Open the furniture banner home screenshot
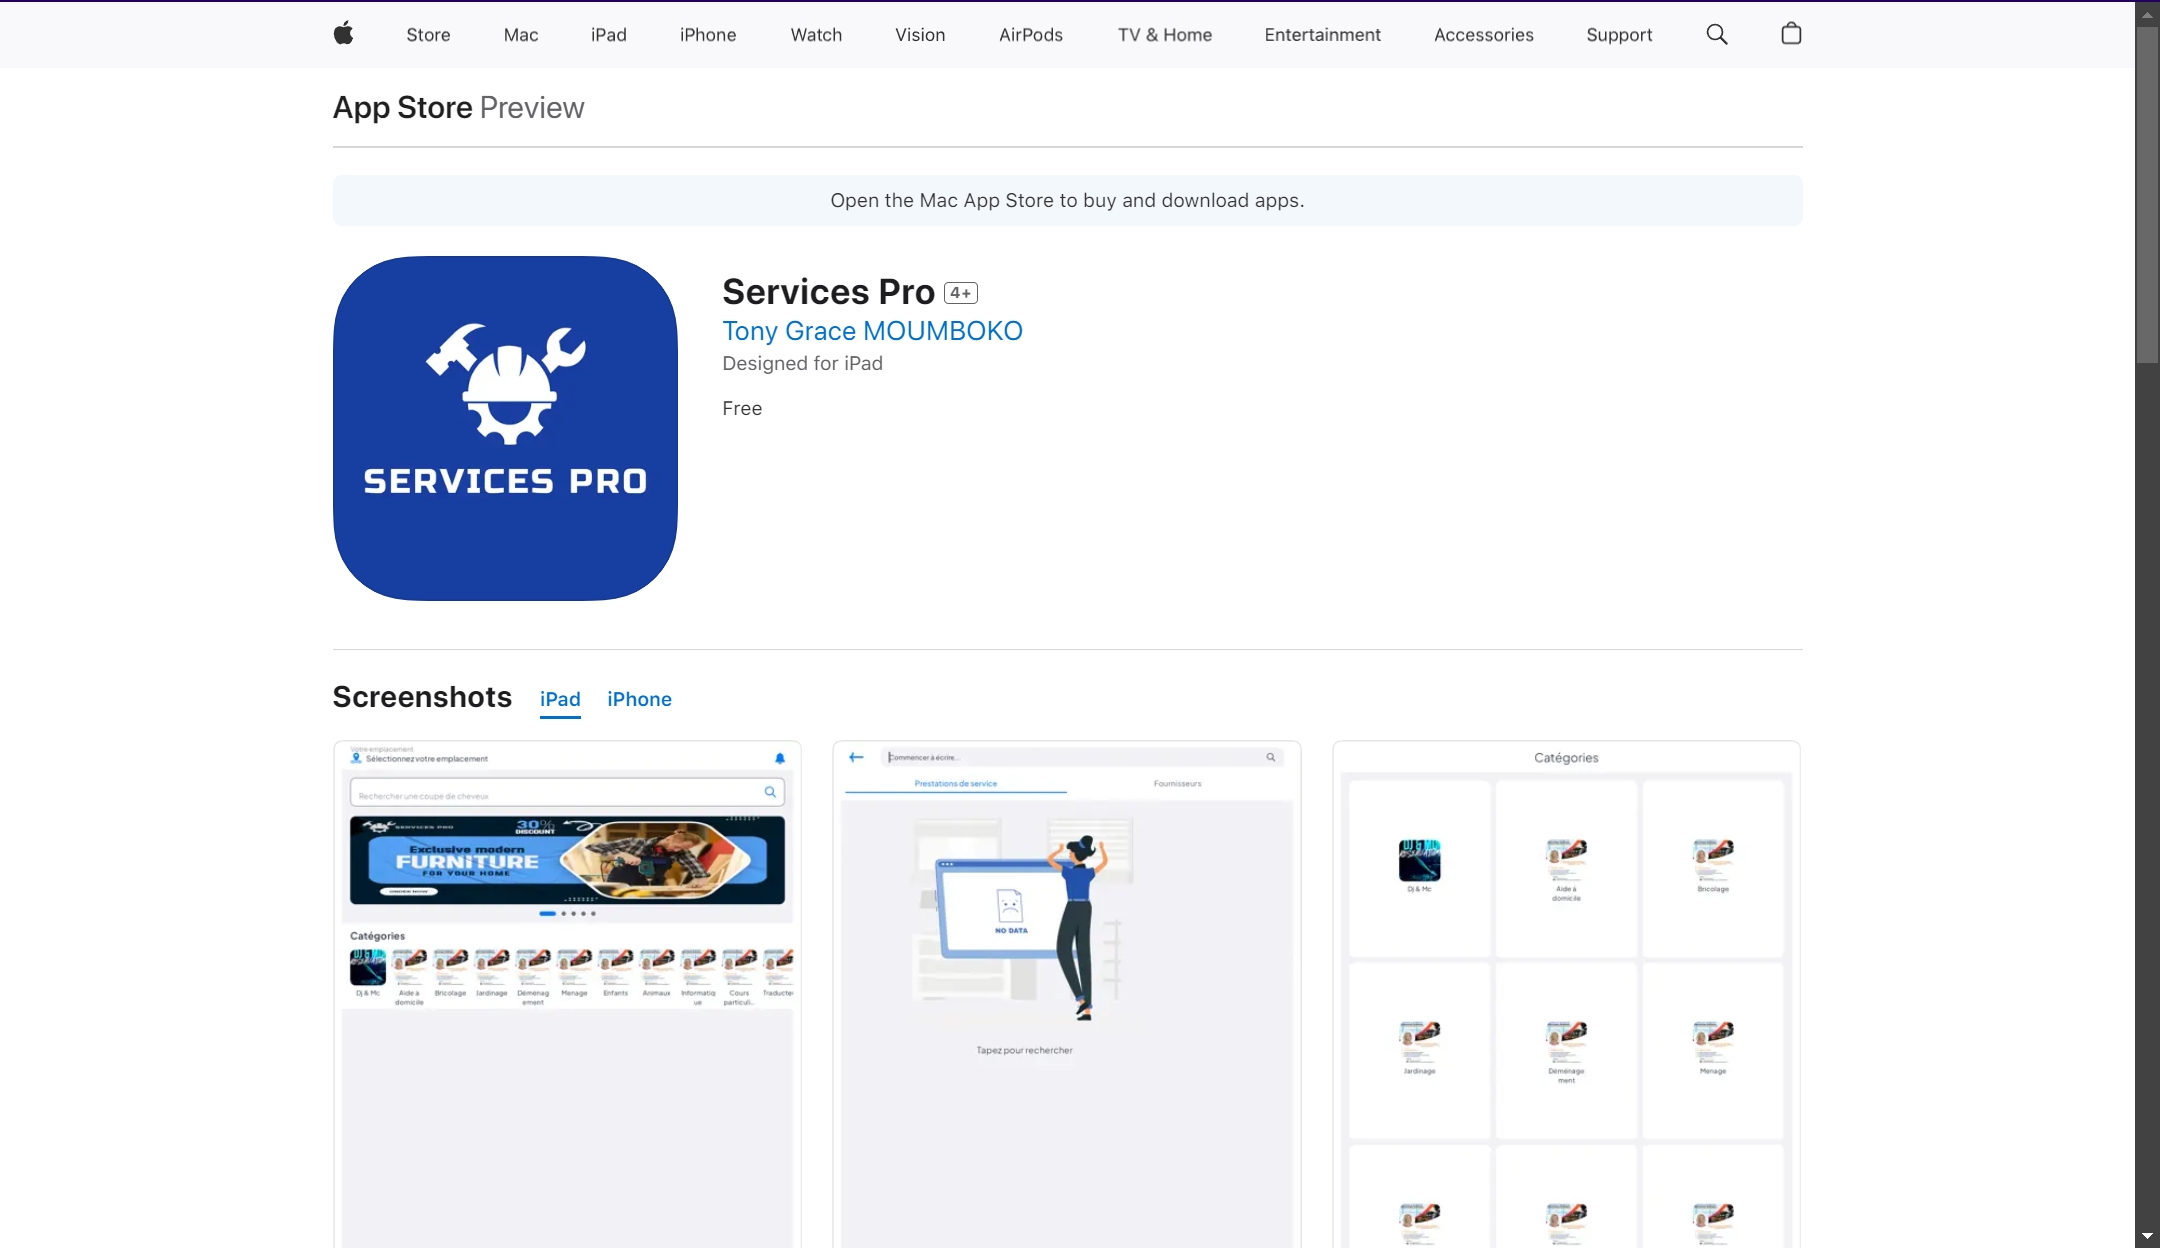The height and width of the screenshot is (1248, 2160). click(x=567, y=995)
